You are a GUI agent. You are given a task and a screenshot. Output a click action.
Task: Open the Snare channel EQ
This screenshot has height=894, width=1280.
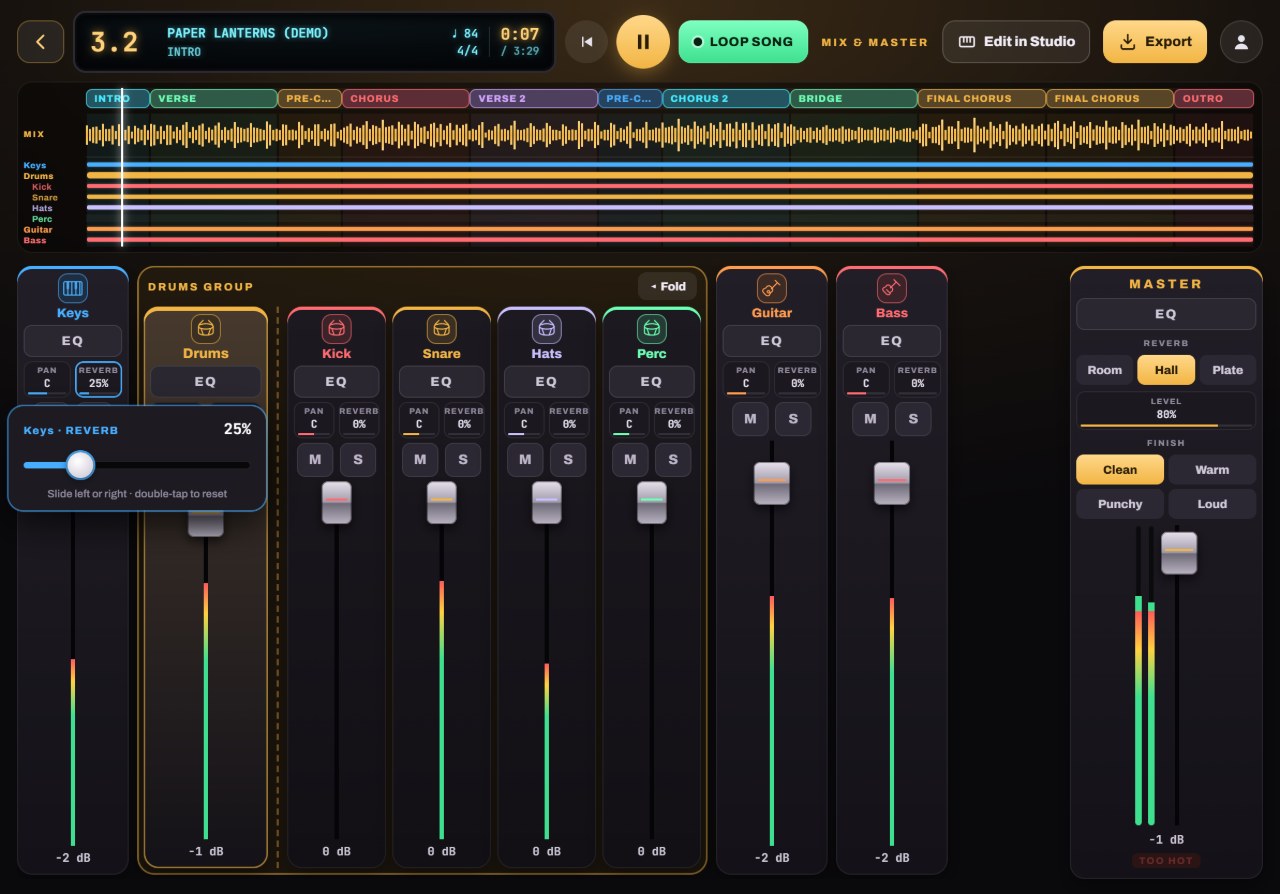tap(442, 381)
